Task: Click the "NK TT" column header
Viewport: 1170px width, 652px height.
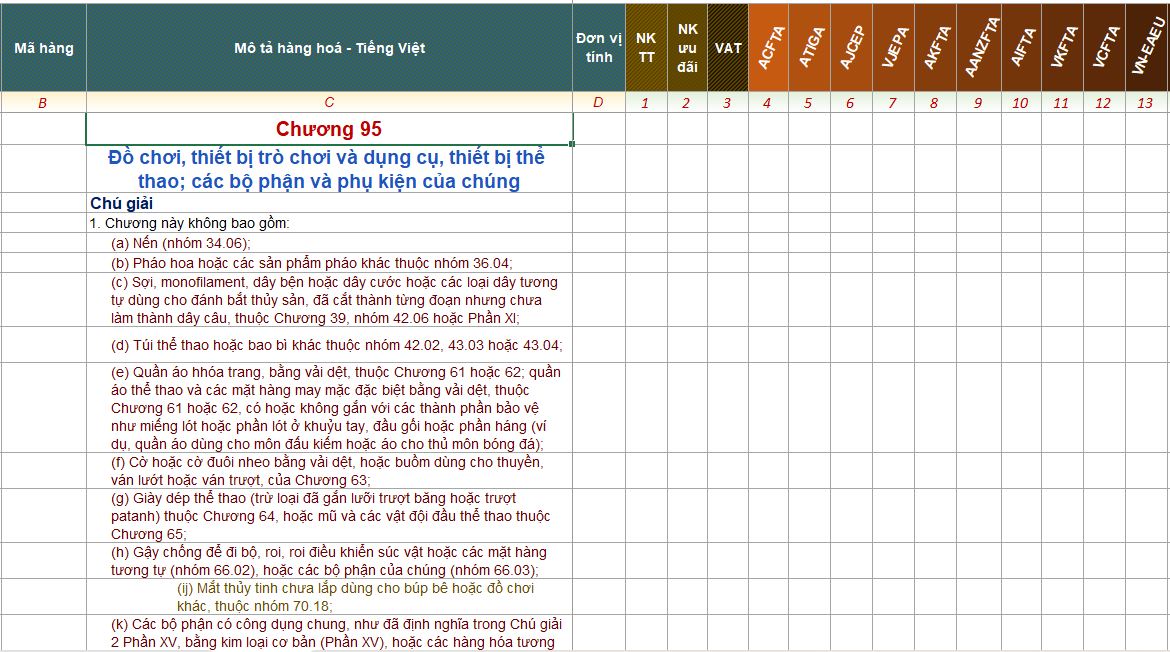Action: [x=644, y=47]
